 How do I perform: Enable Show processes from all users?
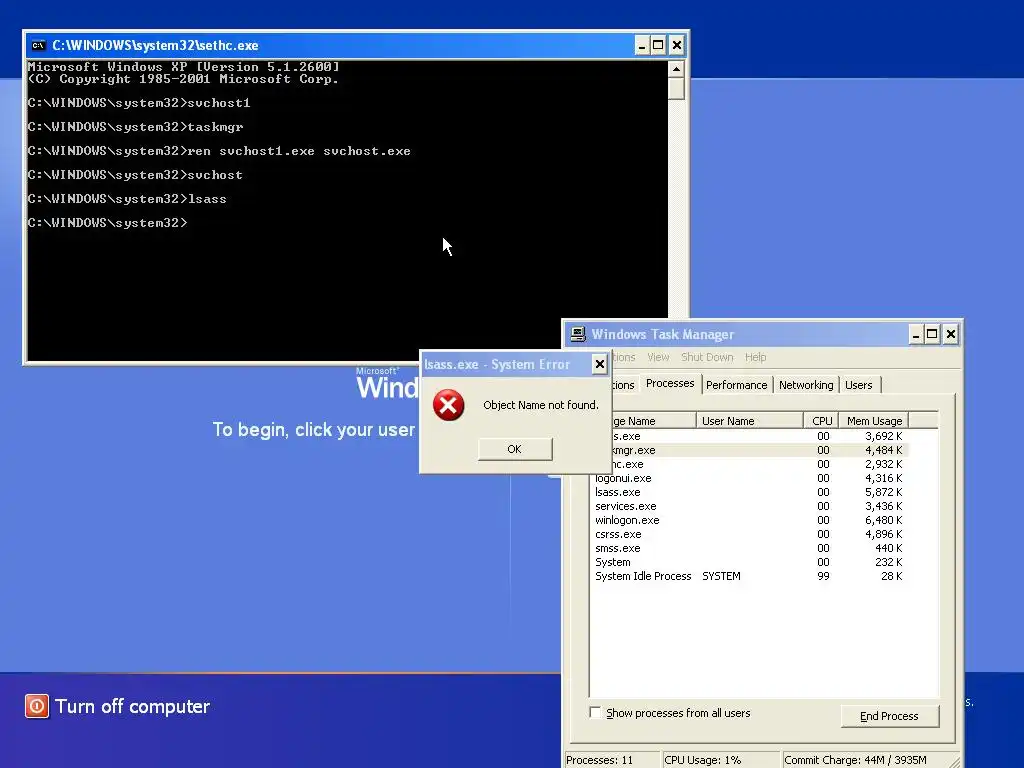[595, 712]
